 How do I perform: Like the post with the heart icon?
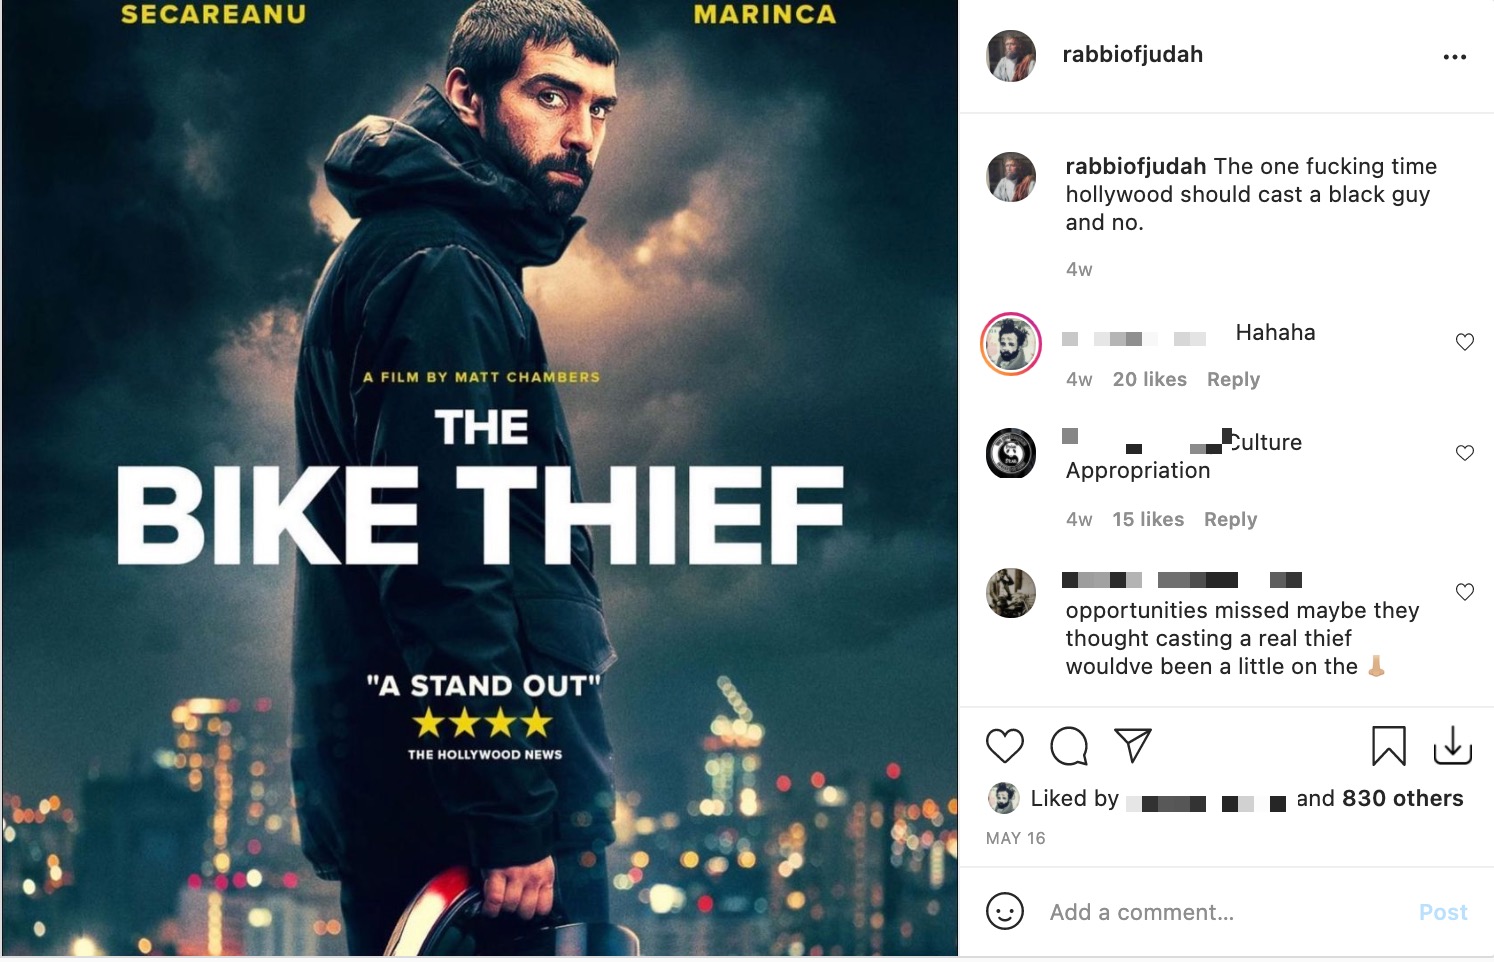point(1005,746)
